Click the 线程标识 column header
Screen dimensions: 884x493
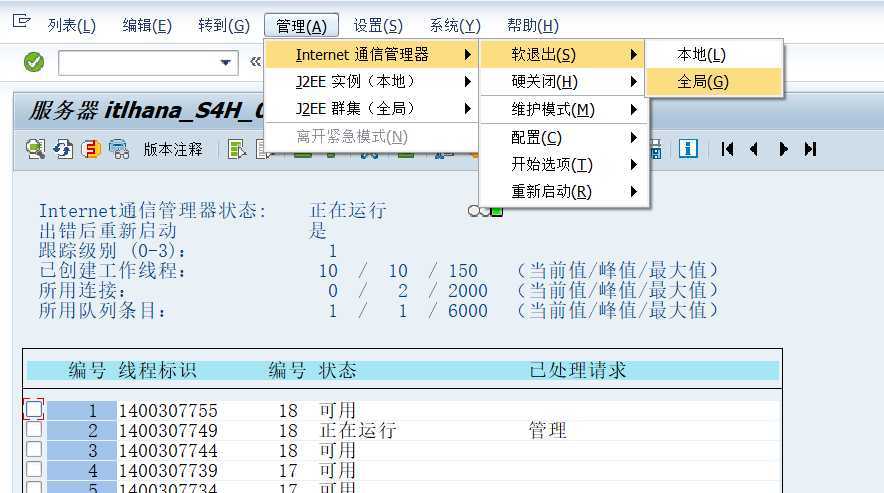[x=157, y=371]
